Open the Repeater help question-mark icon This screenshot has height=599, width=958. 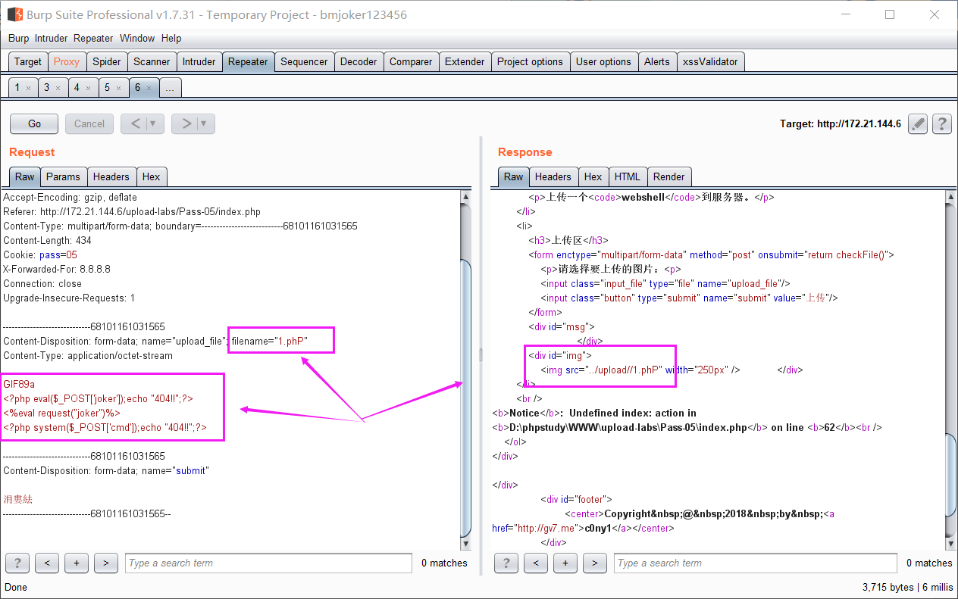coord(942,123)
